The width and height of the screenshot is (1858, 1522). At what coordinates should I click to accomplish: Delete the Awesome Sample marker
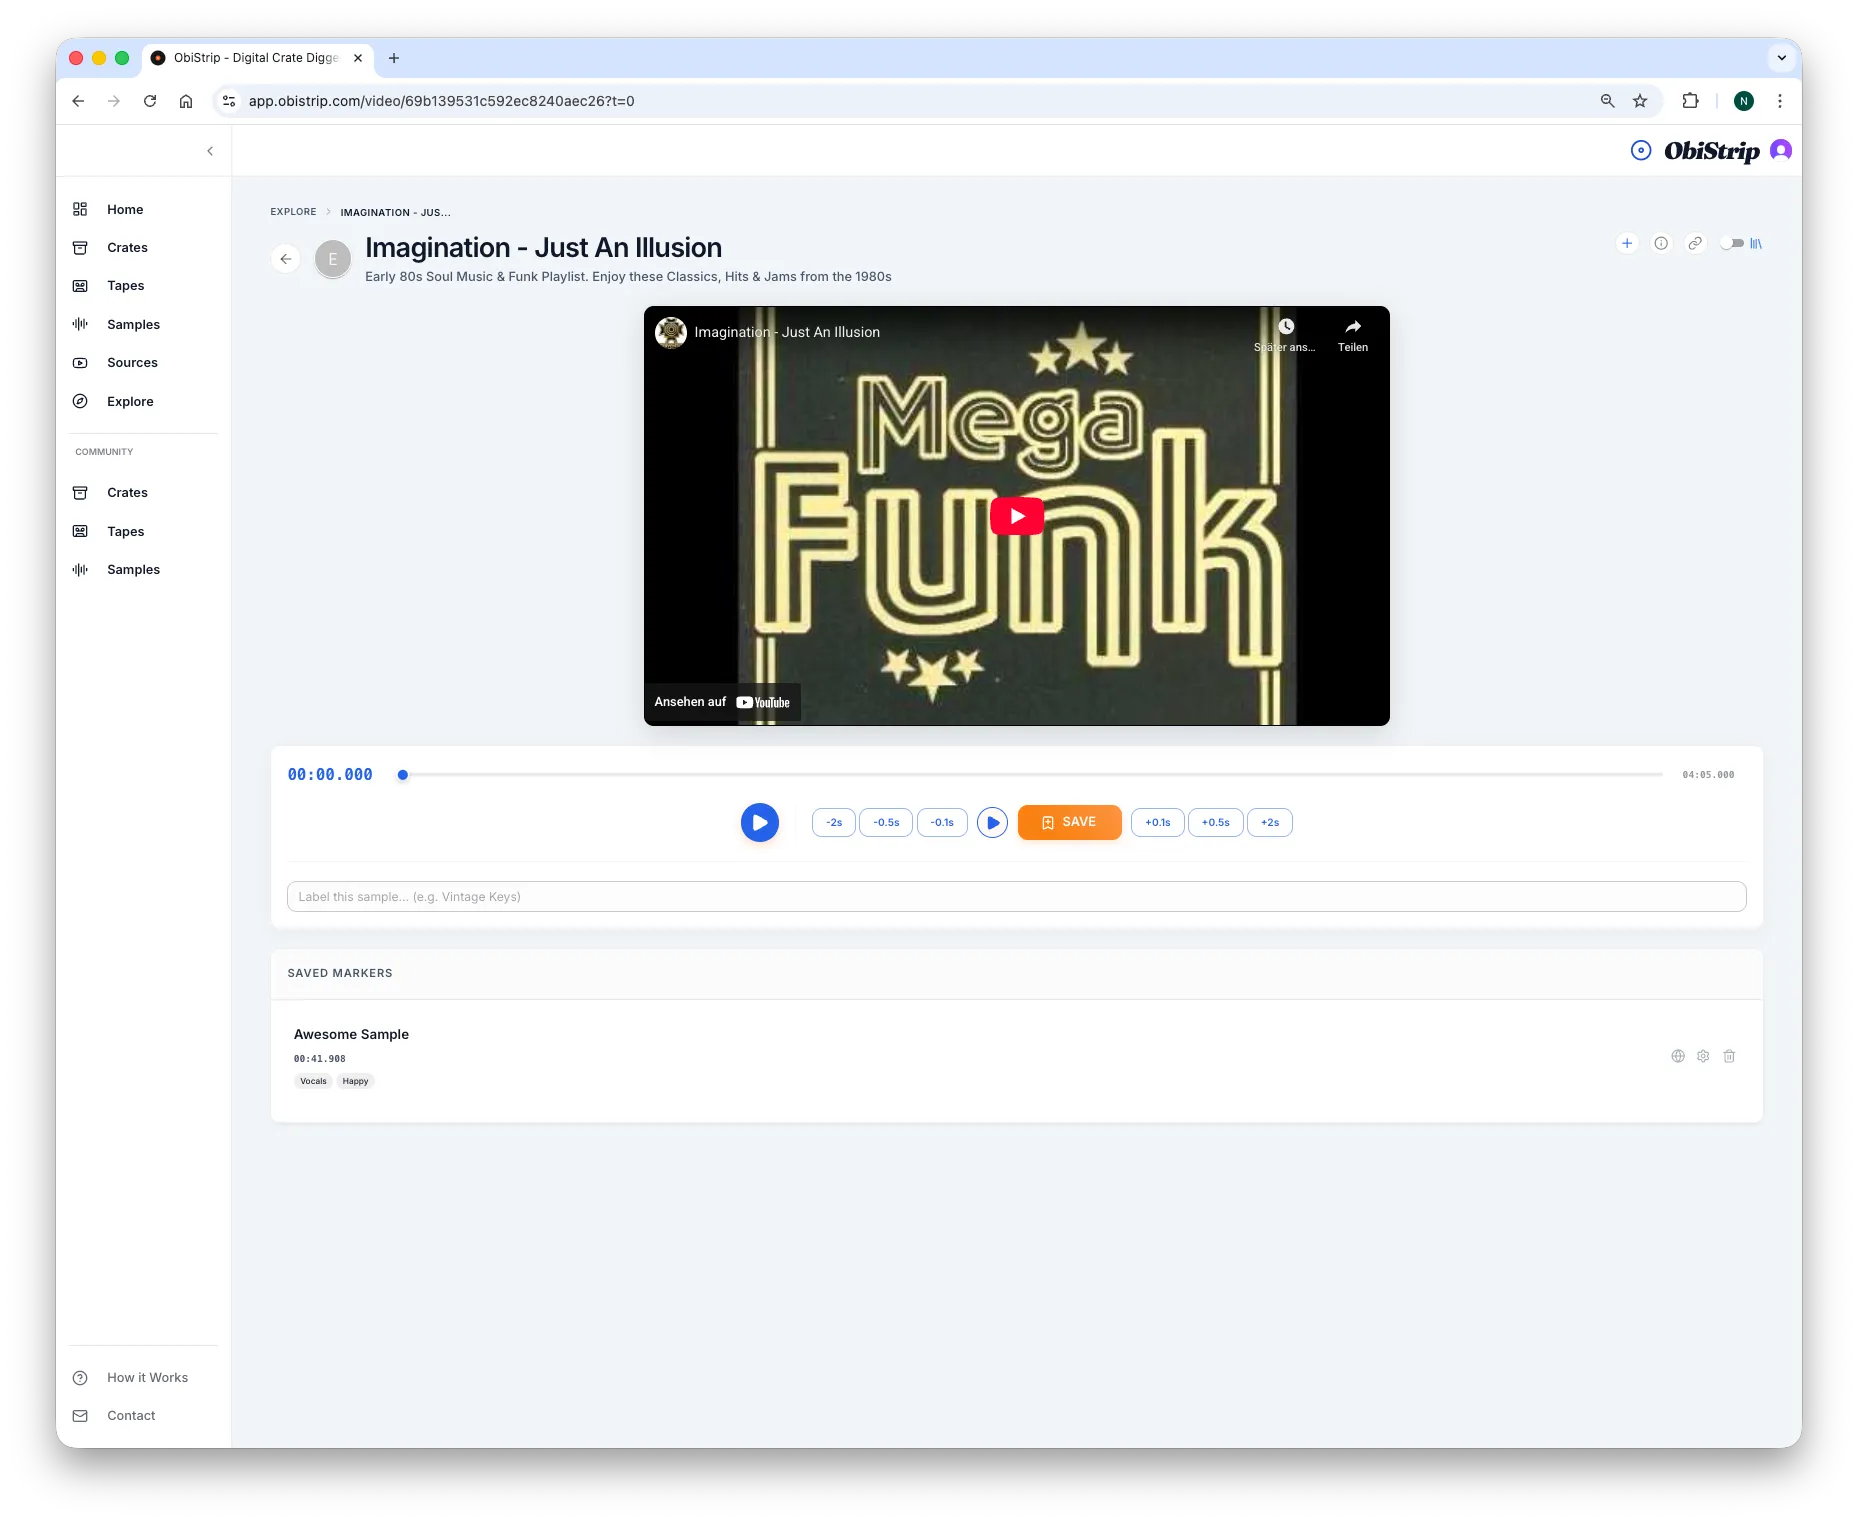click(1729, 1056)
